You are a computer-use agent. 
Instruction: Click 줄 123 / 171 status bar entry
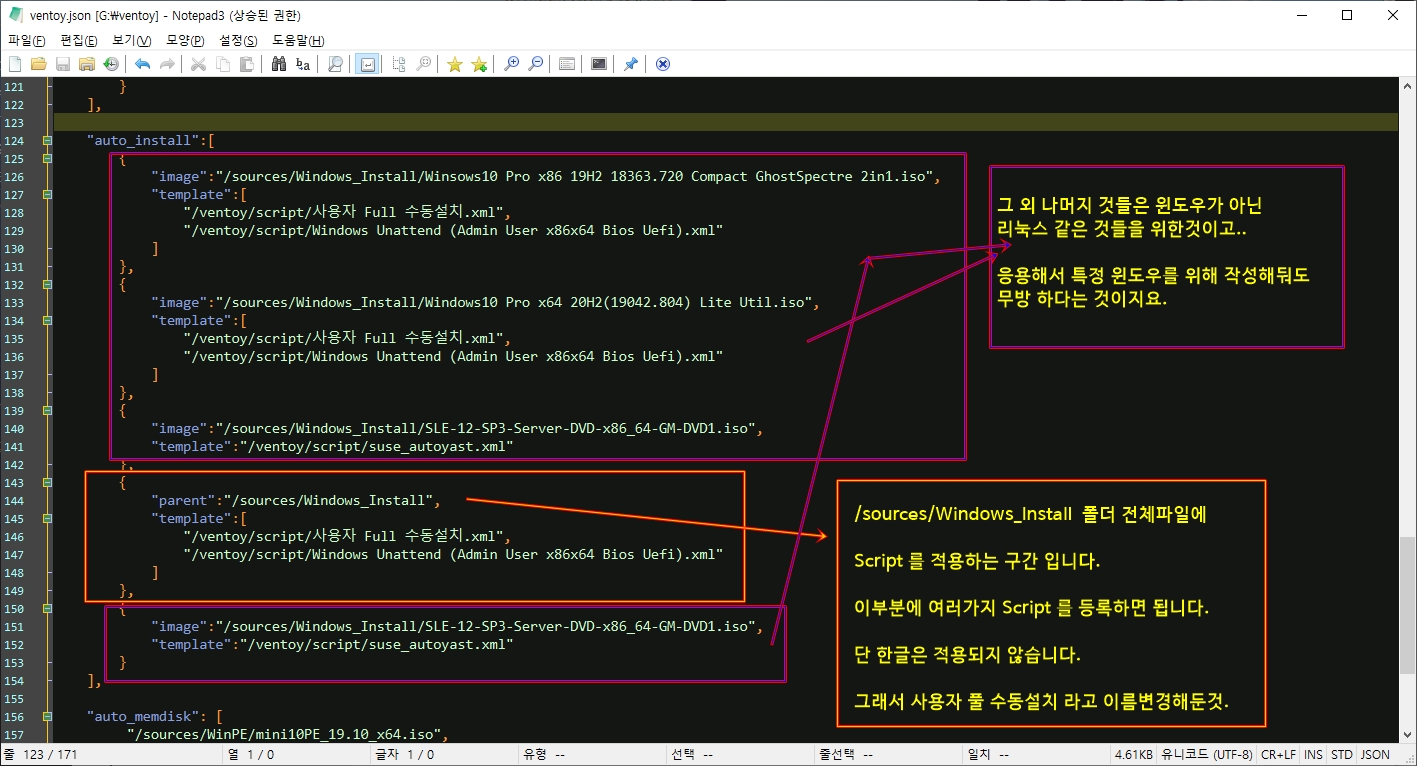point(40,755)
